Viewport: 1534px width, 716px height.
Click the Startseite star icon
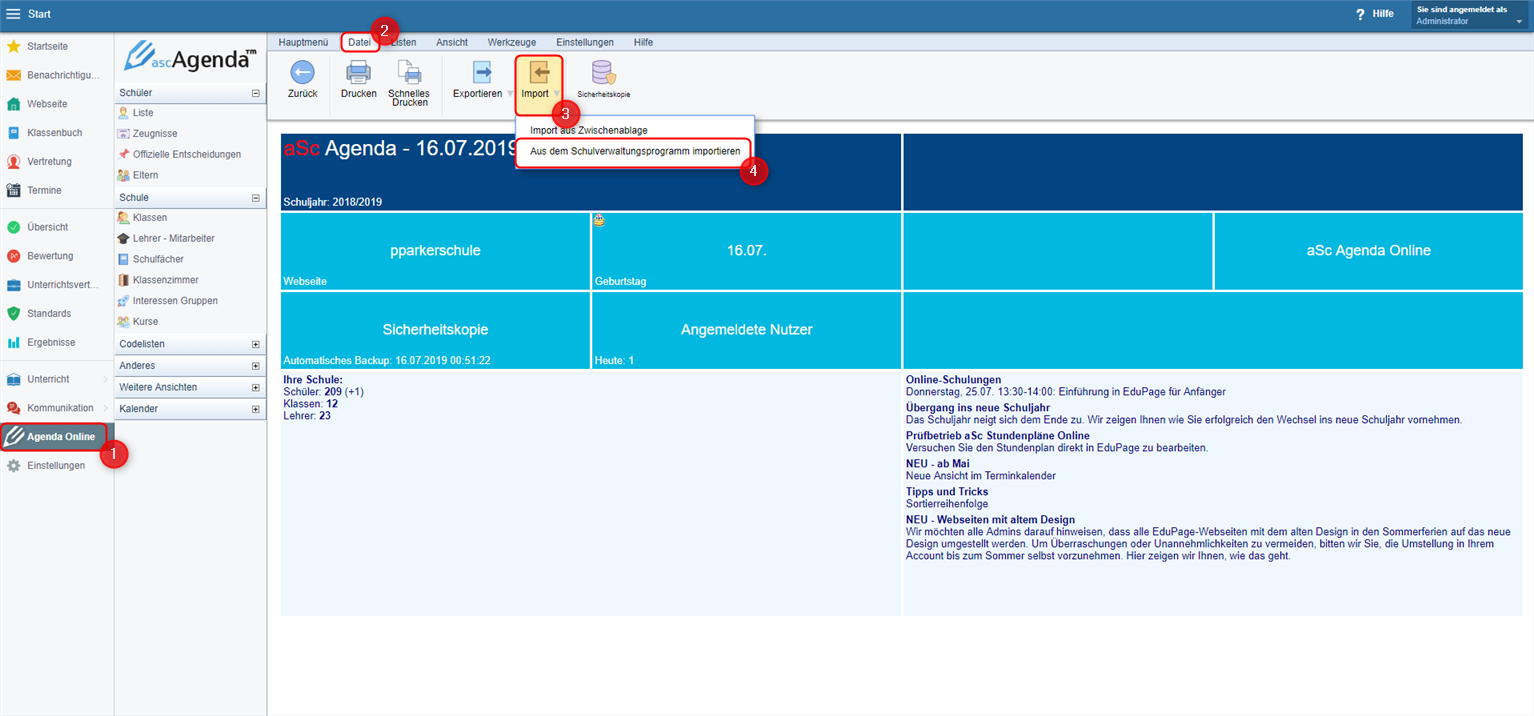point(14,46)
